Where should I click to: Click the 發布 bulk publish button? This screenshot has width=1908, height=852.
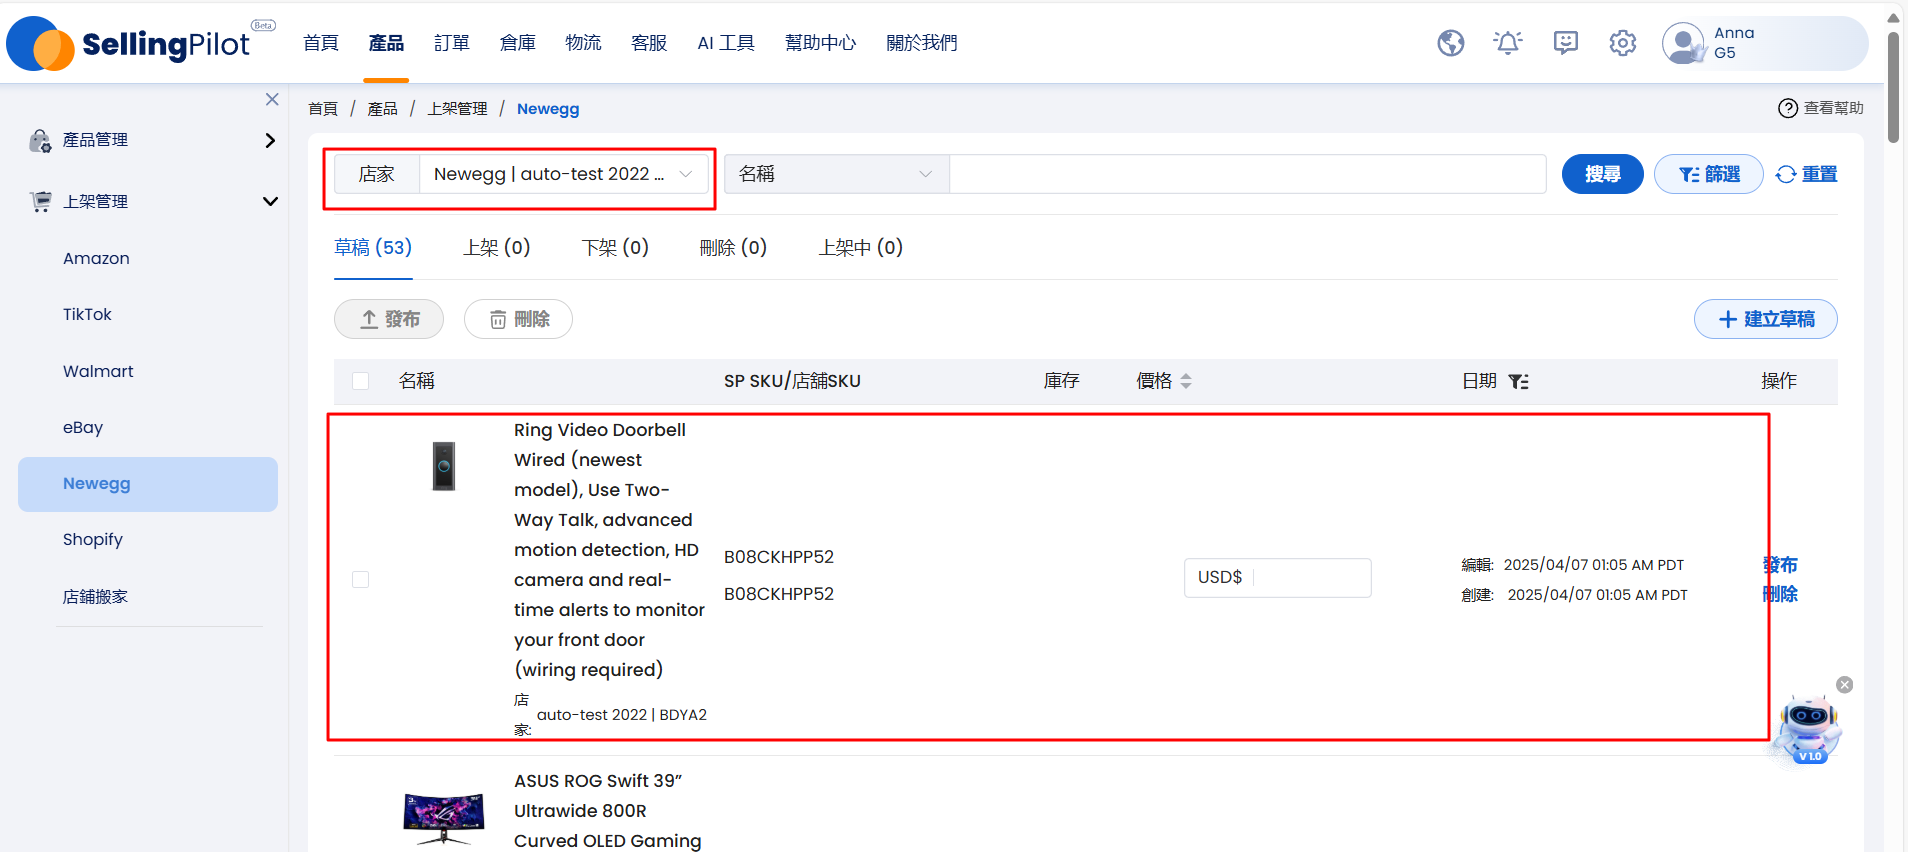coord(389,319)
